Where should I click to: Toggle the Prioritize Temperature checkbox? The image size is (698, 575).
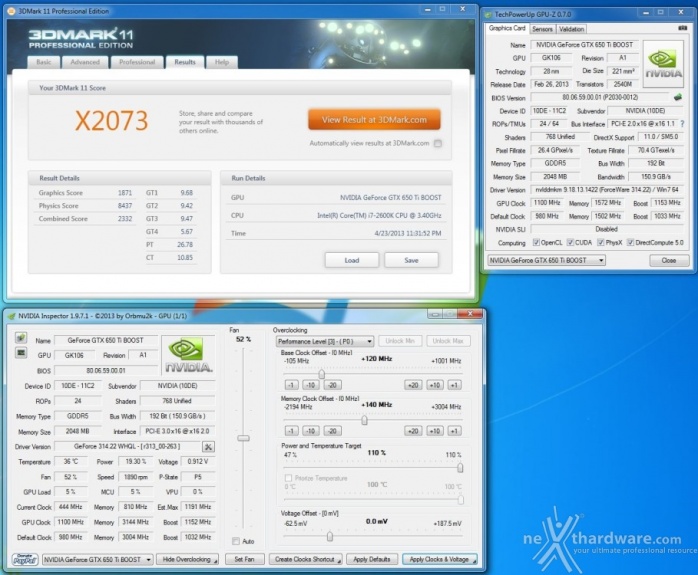(x=288, y=478)
